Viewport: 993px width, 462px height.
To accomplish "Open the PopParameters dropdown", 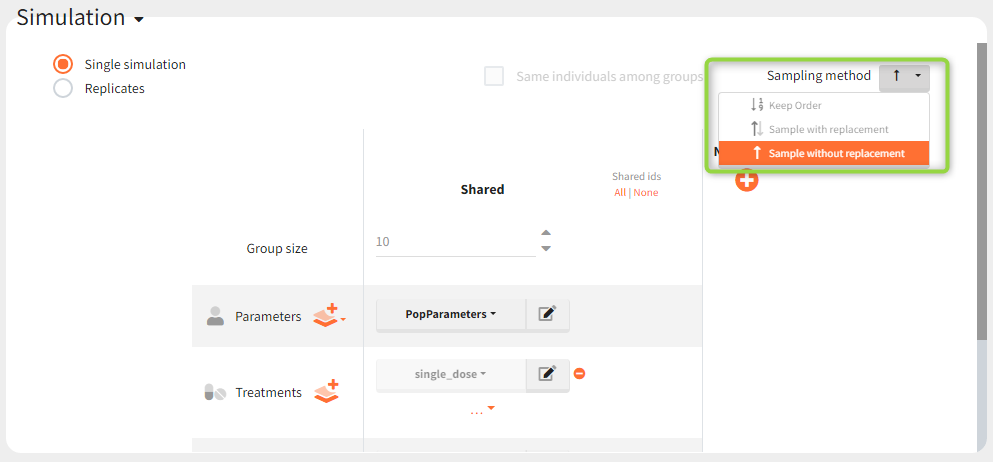I will [x=451, y=314].
